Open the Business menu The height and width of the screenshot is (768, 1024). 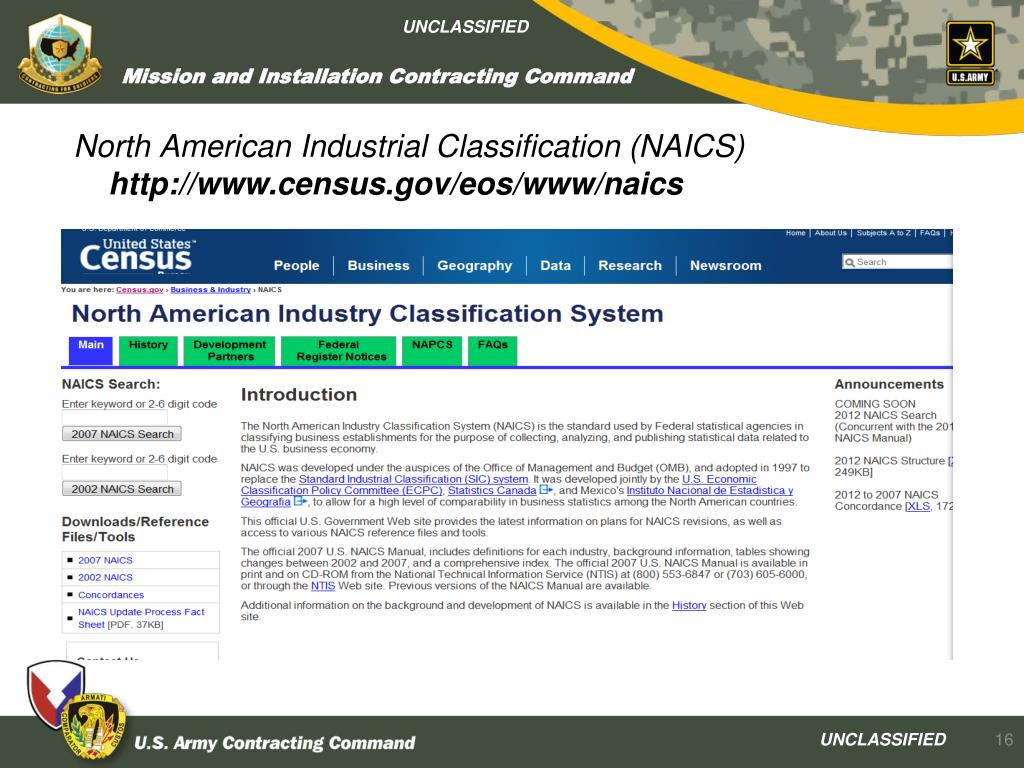378,266
